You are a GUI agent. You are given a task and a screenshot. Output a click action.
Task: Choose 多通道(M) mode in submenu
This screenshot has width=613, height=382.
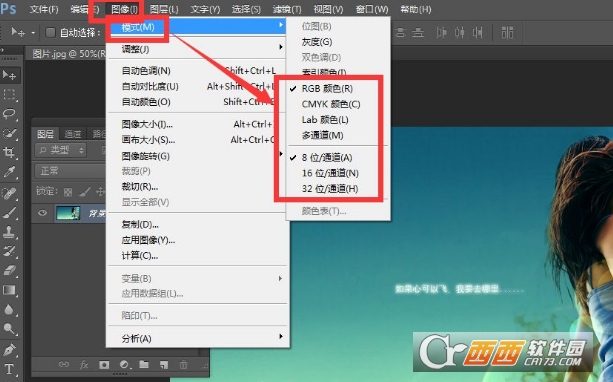(x=322, y=136)
